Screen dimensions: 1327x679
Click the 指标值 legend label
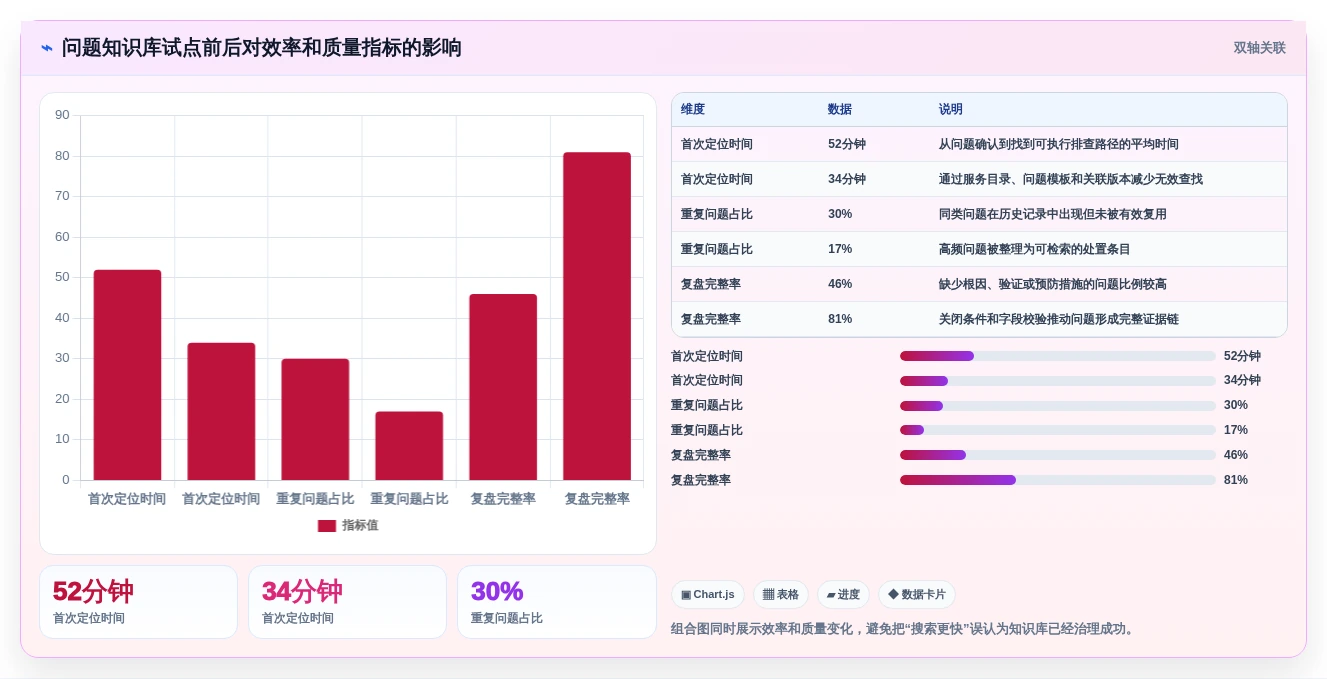coord(360,526)
